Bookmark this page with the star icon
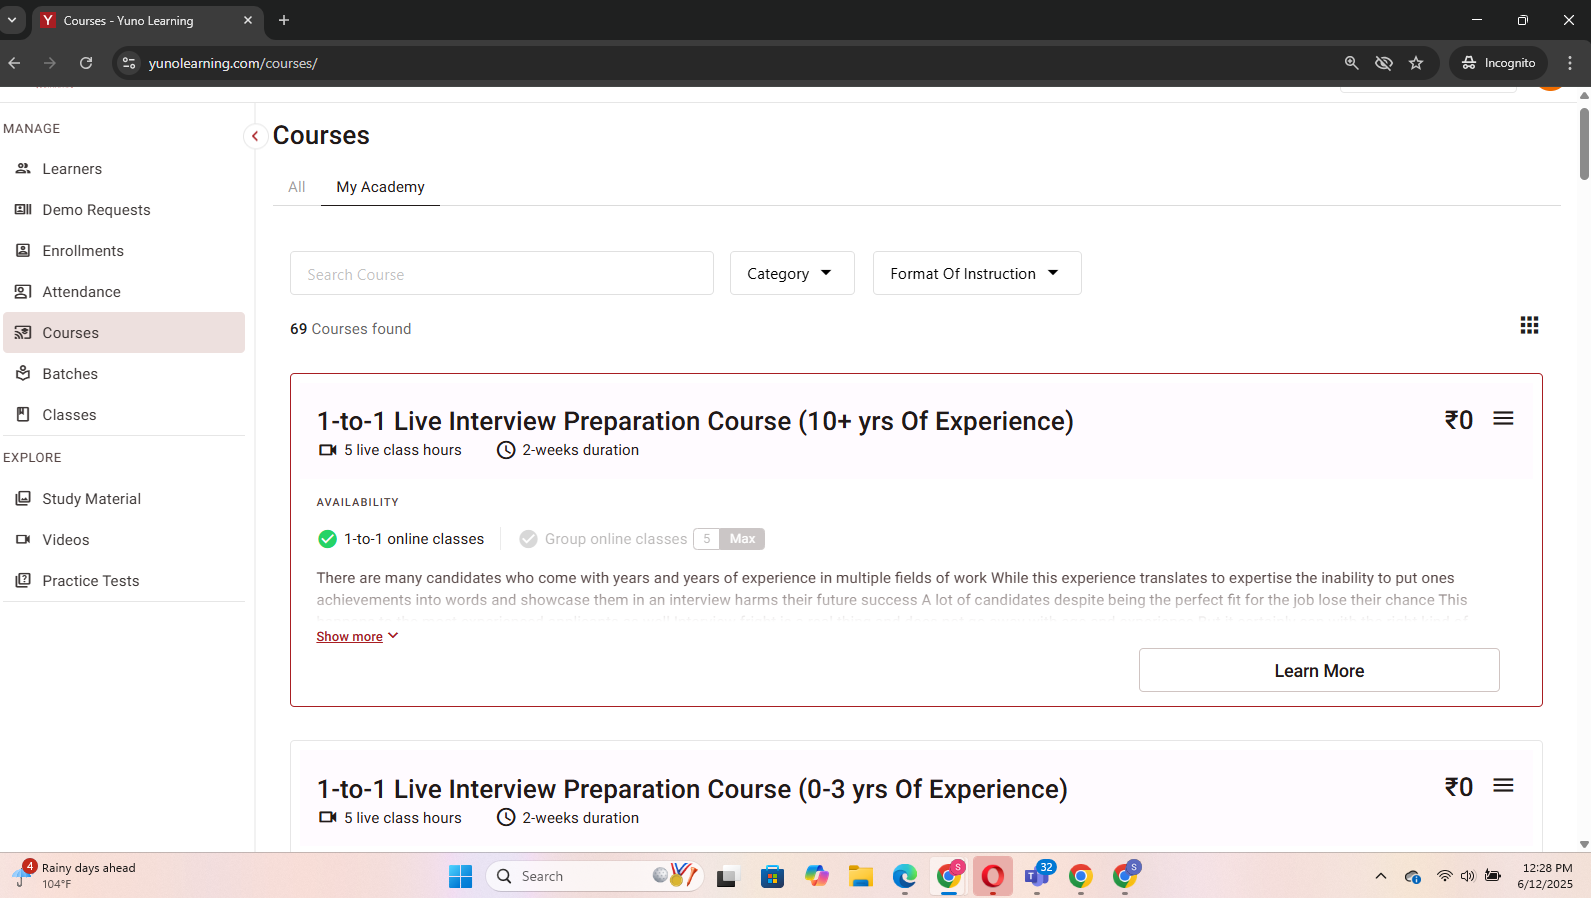 tap(1416, 63)
